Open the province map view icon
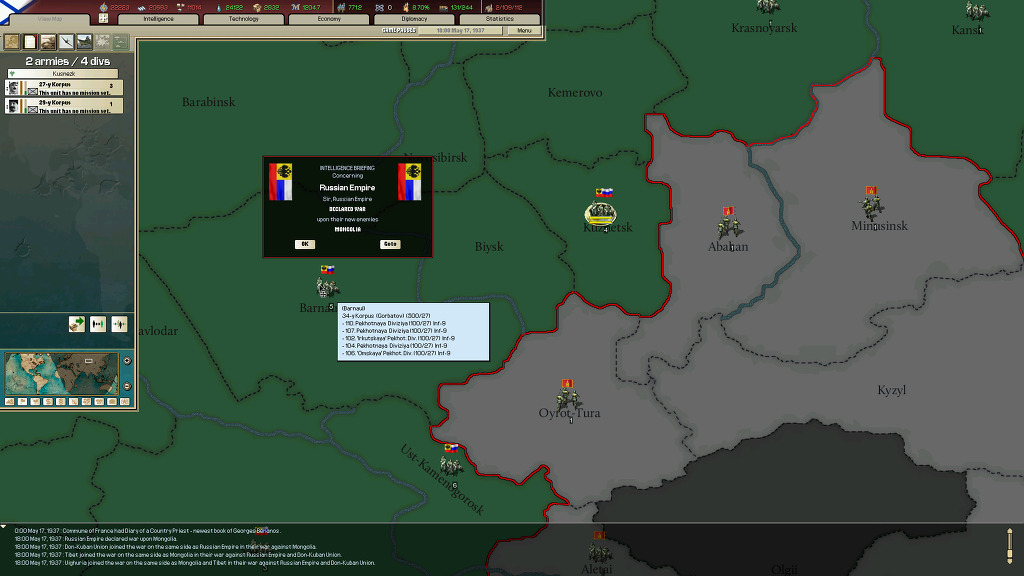The image size is (1024, 576). coord(12,42)
